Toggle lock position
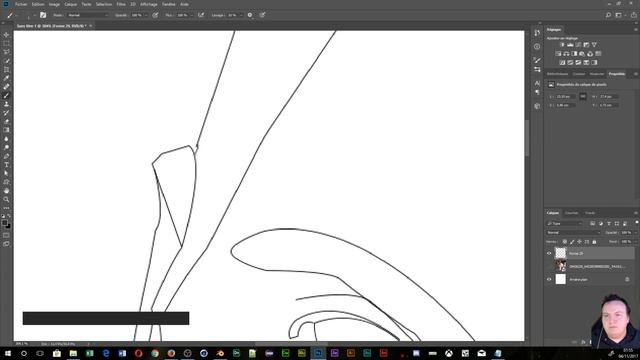The width and height of the screenshot is (640, 360). point(579,242)
